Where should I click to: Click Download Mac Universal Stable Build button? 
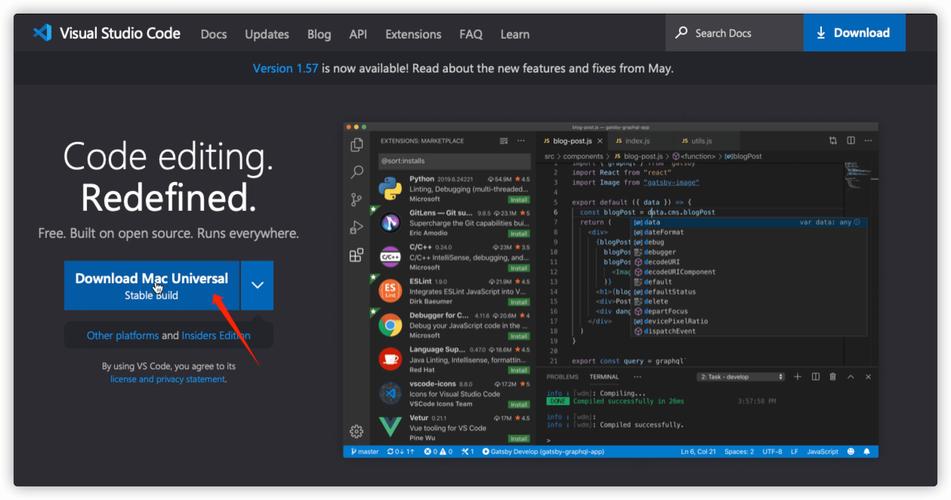pyautogui.click(x=152, y=286)
